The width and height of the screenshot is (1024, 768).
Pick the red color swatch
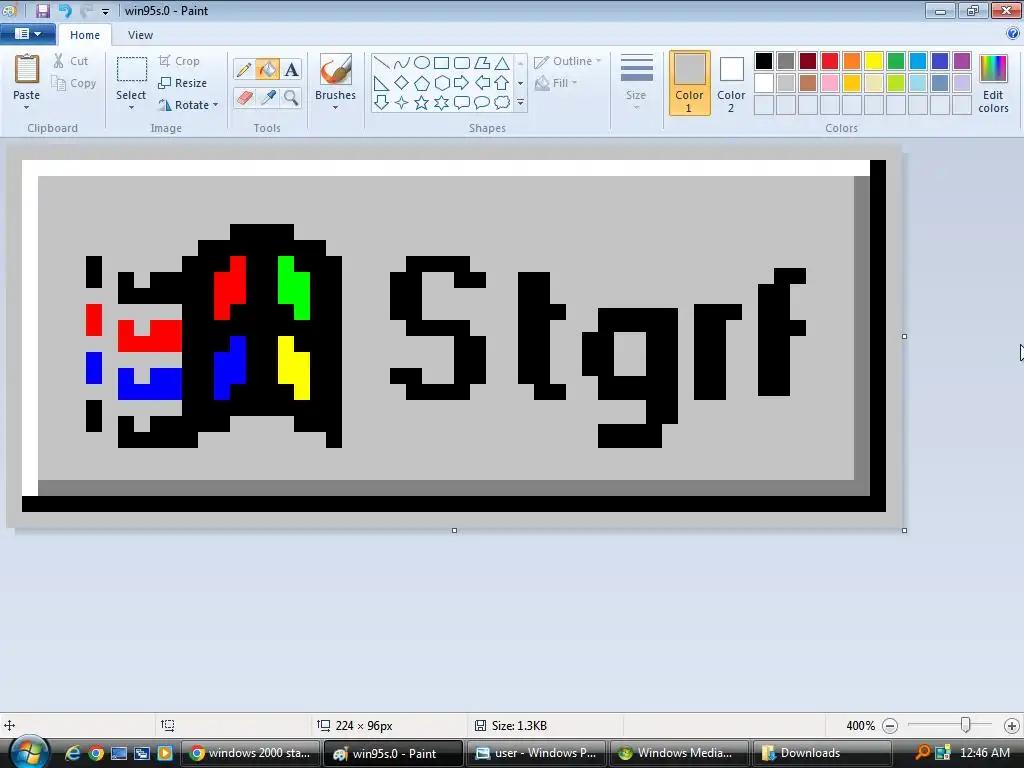coord(830,61)
